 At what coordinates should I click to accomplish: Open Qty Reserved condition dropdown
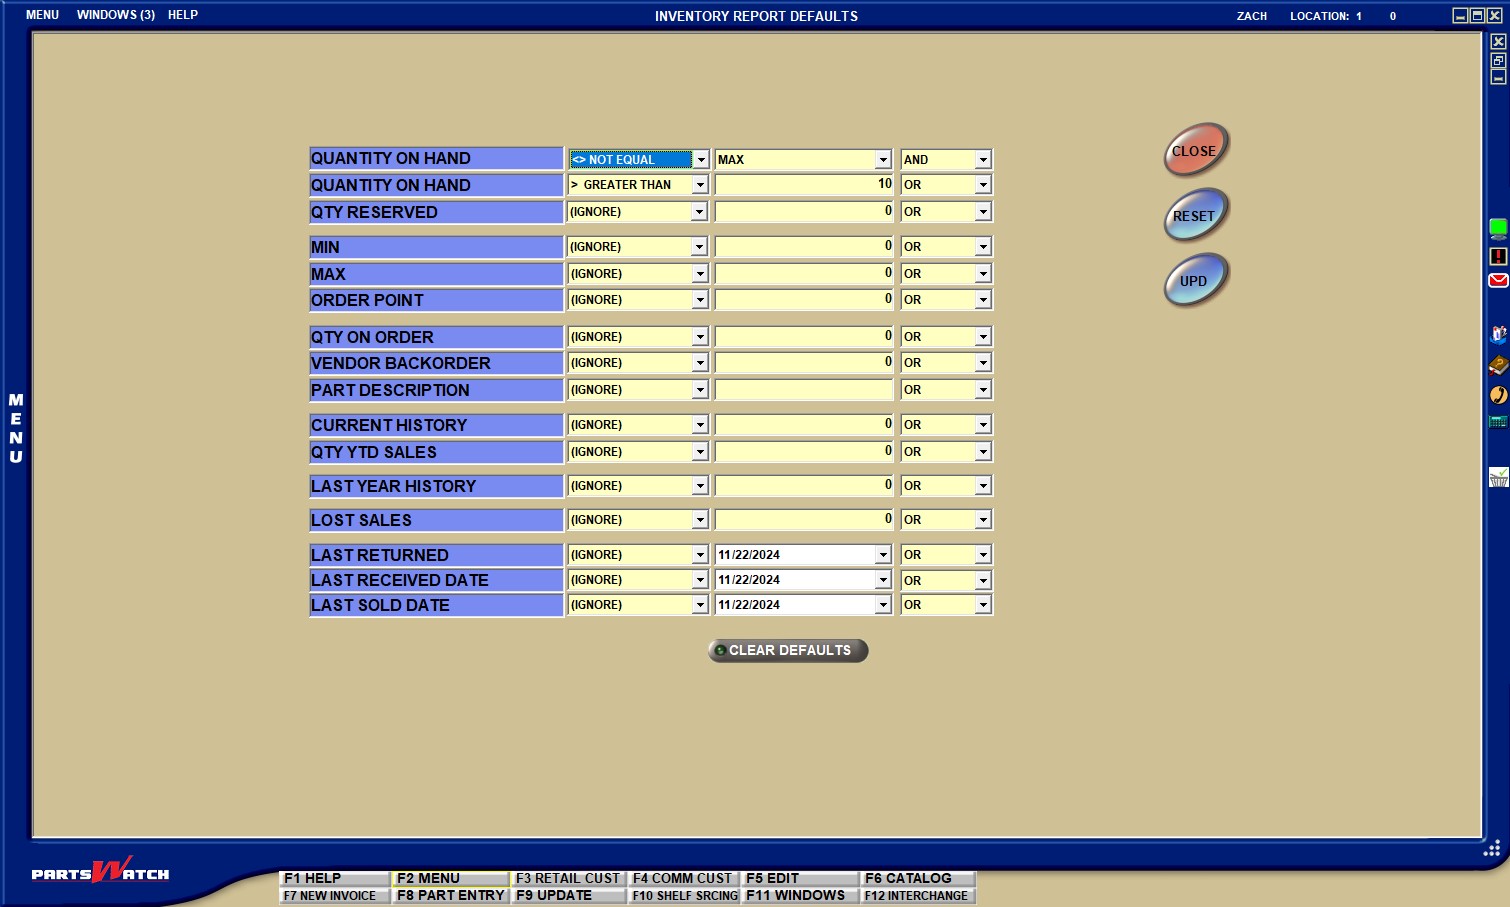[x=699, y=212]
